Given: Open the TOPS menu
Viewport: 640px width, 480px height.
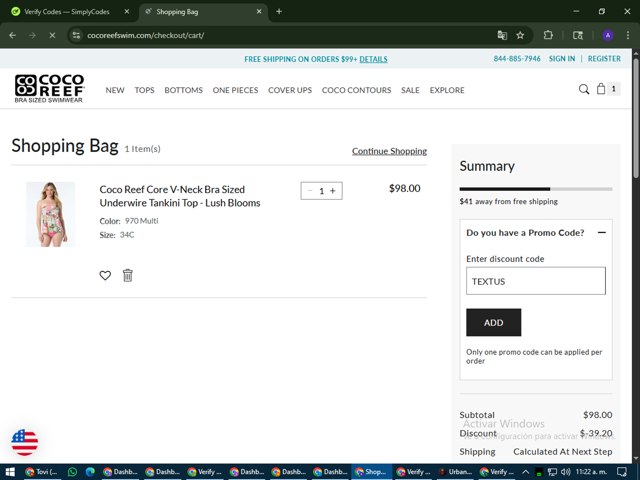Looking at the screenshot, I should click(x=144, y=90).
